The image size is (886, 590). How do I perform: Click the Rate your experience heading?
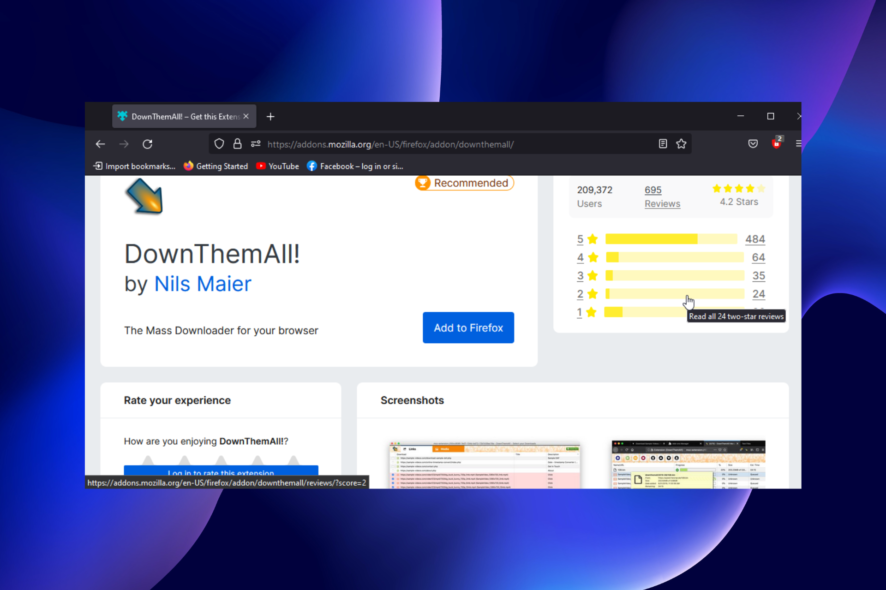pyautogui.click(x=177, y=400)
